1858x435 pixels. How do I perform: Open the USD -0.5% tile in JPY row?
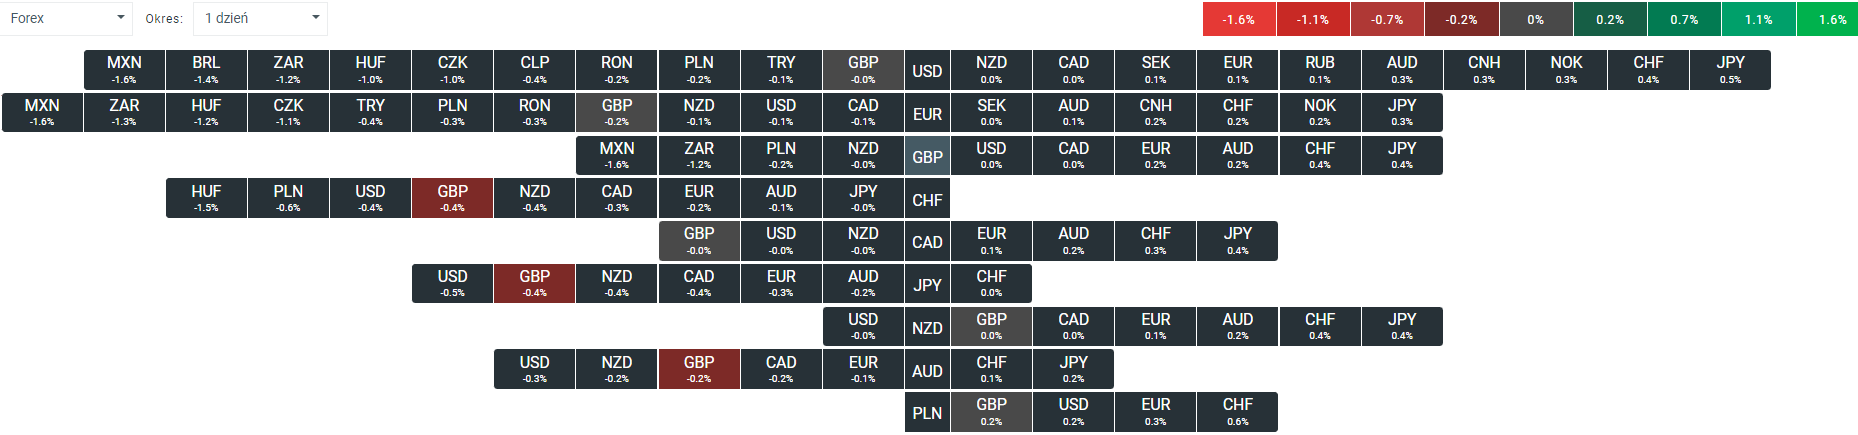click(452, 283)
